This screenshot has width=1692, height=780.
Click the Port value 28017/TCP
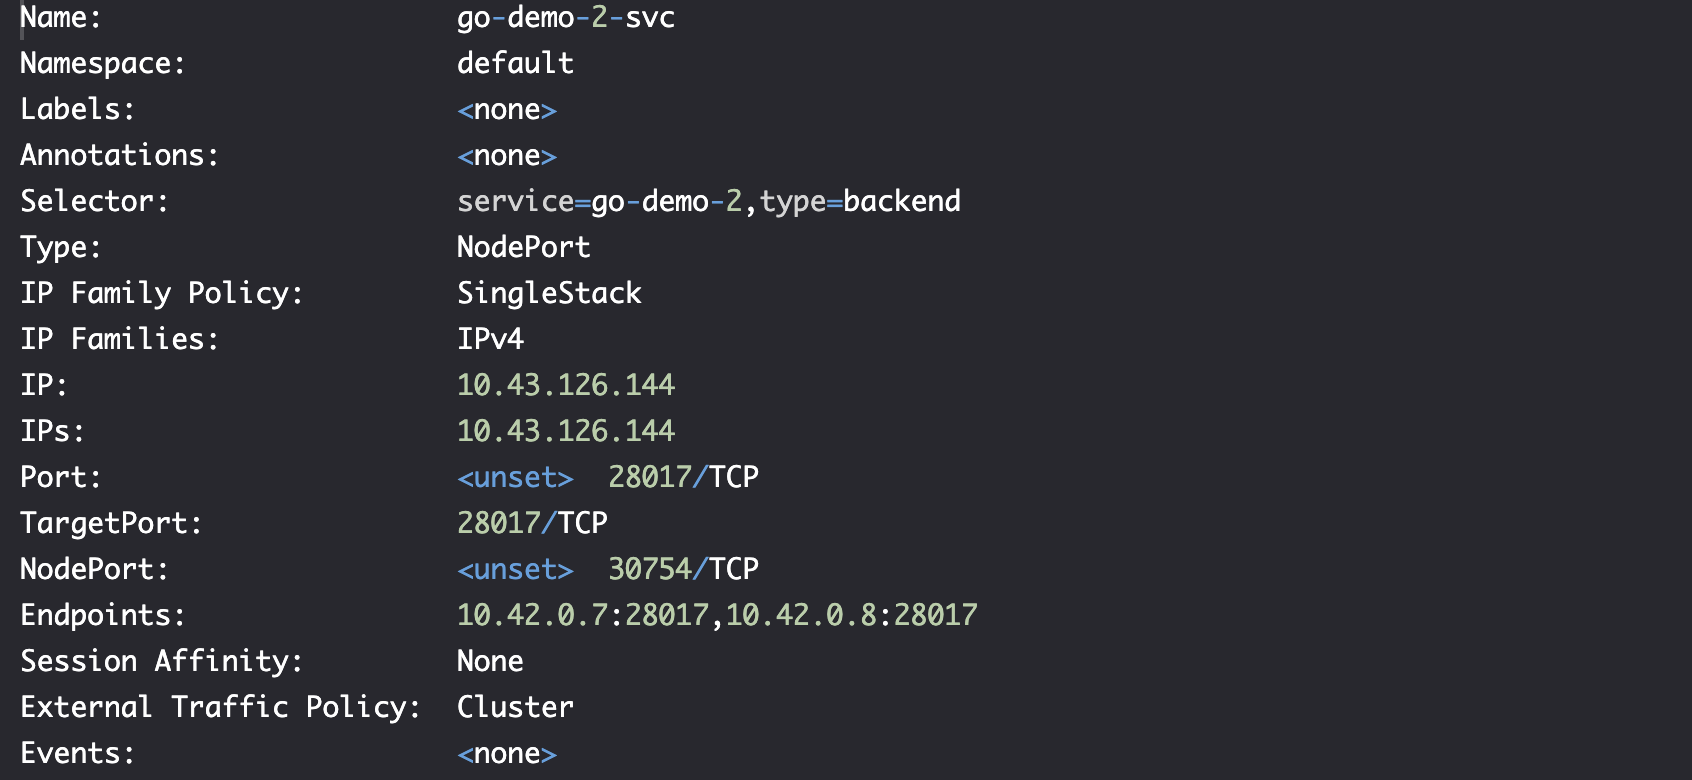click(683, 477)
